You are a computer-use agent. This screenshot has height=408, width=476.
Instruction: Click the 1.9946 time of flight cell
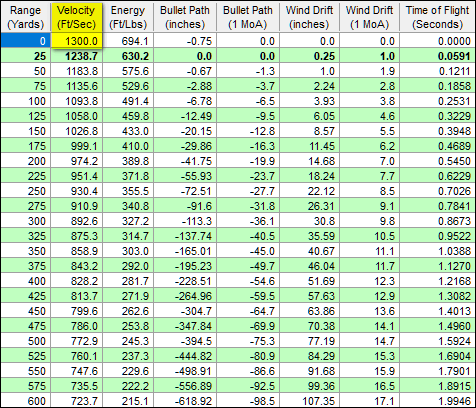[x=437, y=401]
